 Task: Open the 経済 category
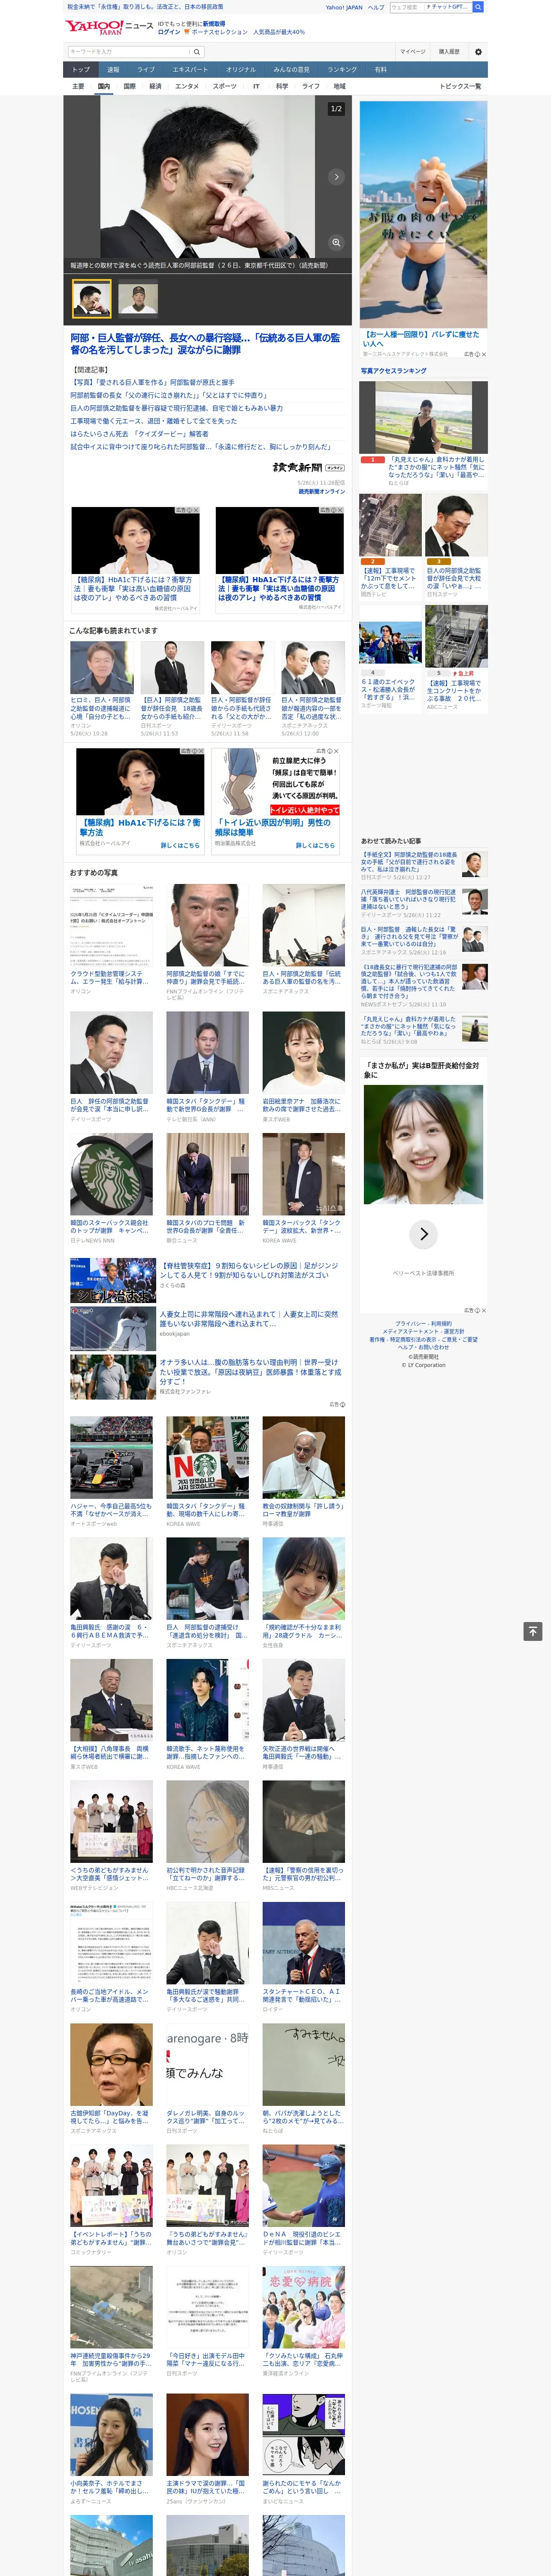click(155, 86)
